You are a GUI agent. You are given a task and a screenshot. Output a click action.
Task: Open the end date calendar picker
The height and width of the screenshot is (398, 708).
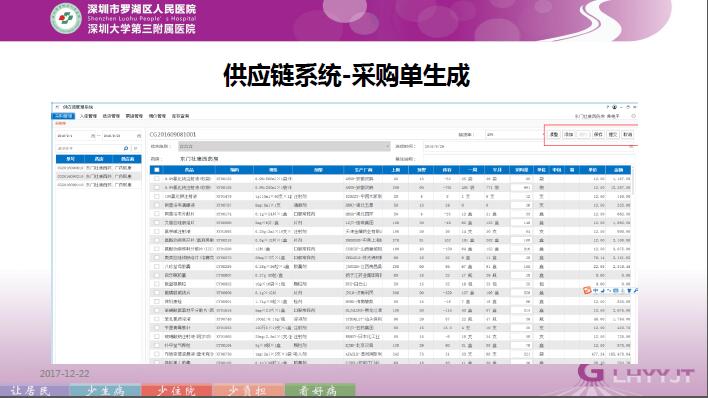pyautogui.click(x=139, y=136)
